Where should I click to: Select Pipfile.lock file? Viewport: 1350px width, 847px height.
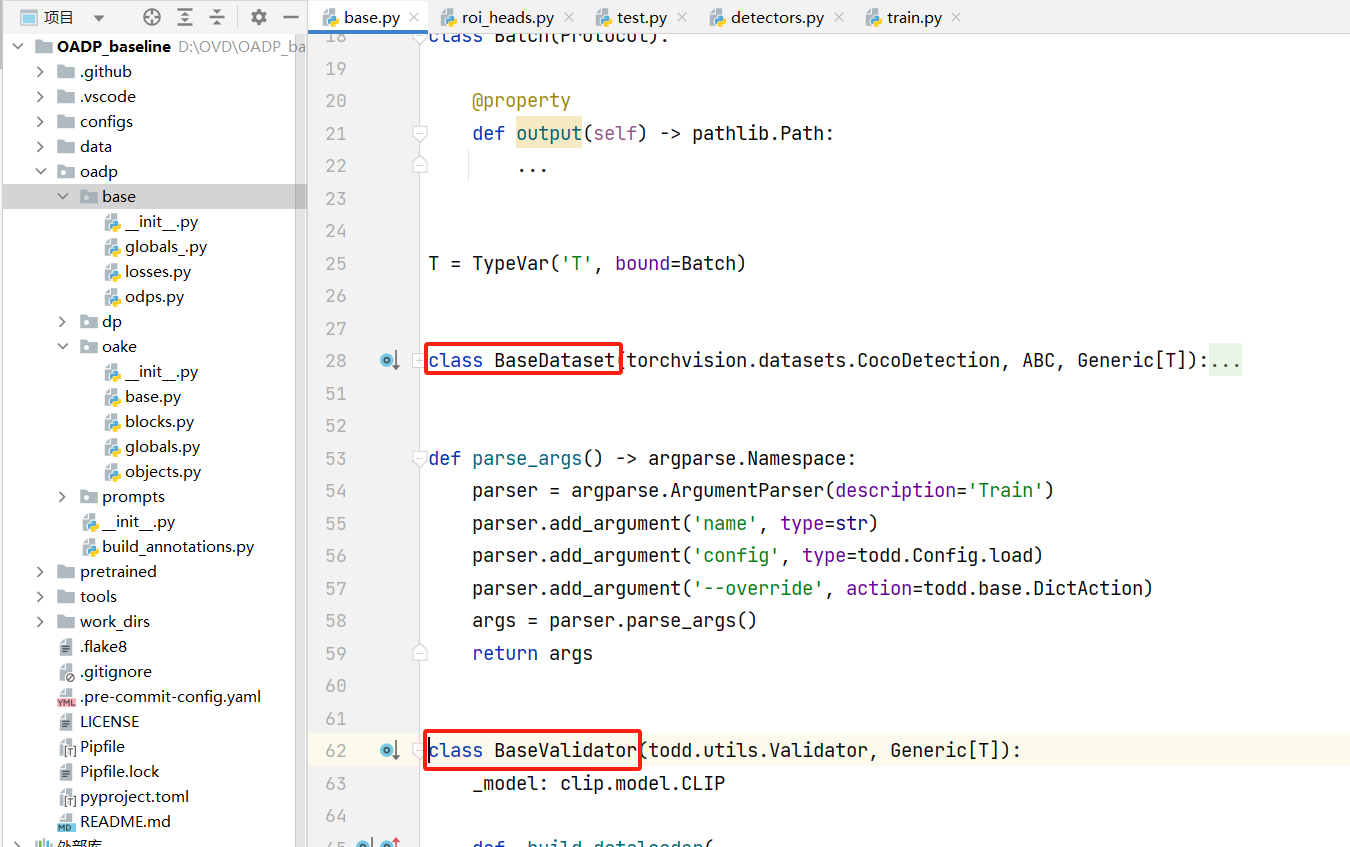pyautogui.click(x=120, y=772)
